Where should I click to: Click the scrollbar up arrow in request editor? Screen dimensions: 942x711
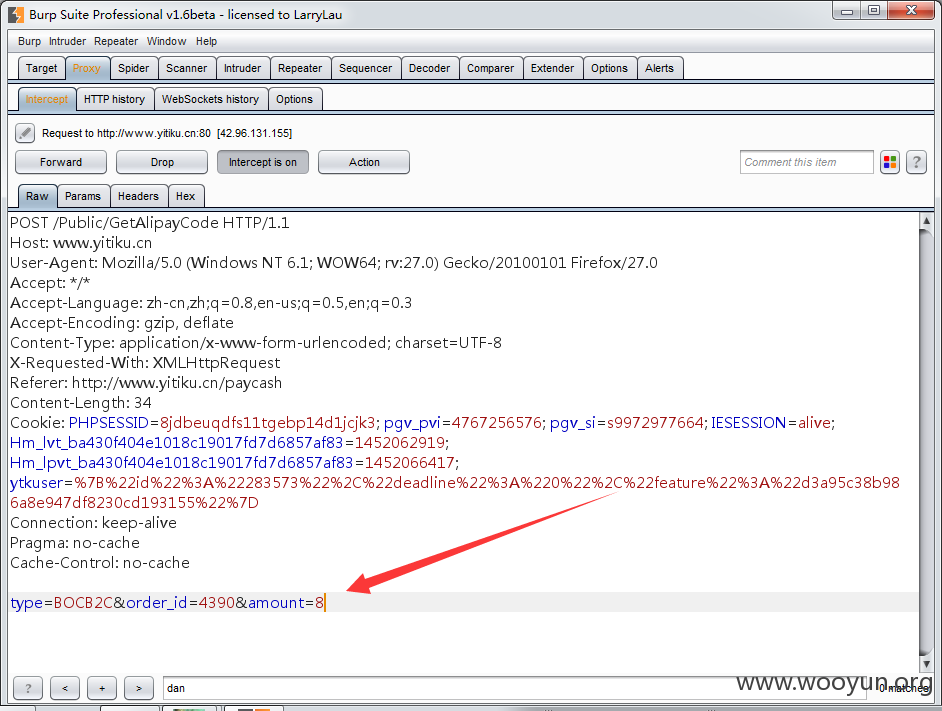click(x=926, y=221)
